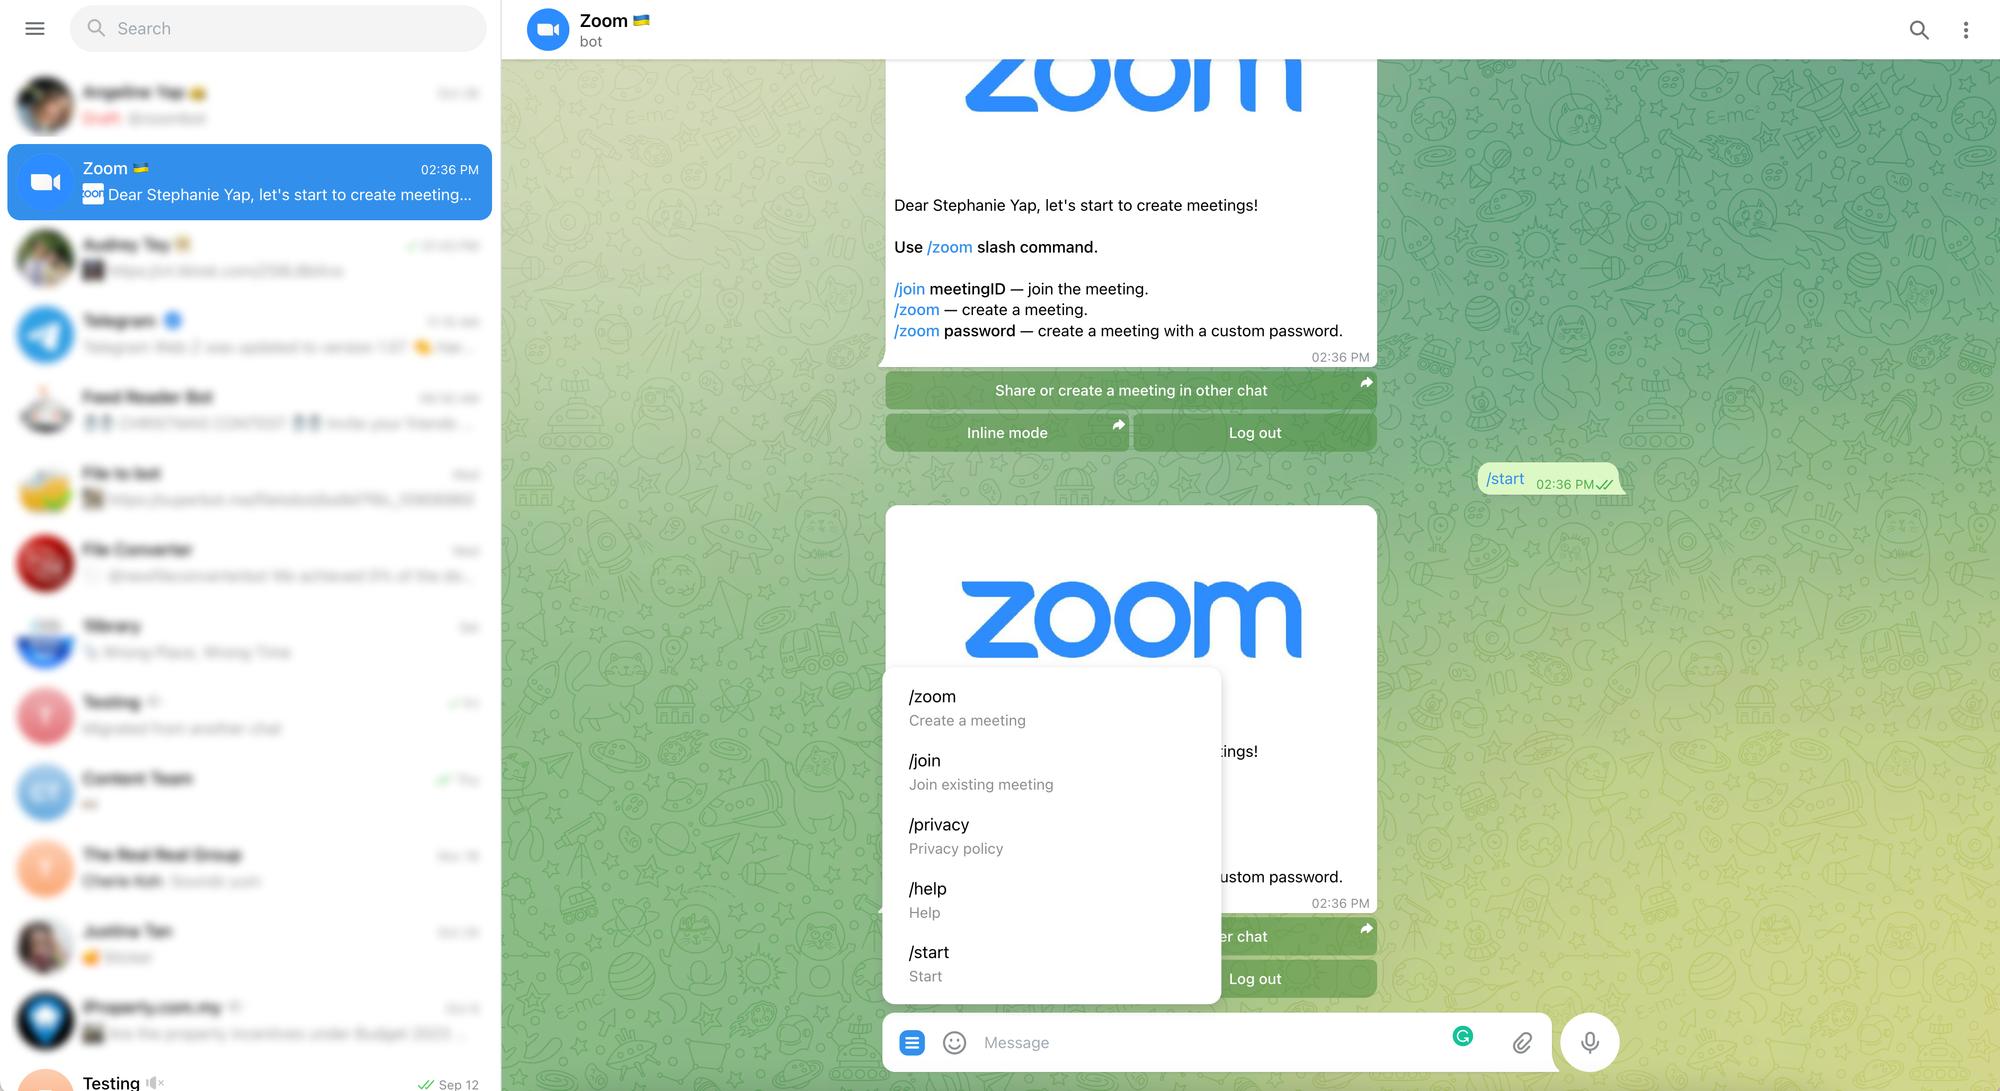
Task: Click the hamburger menu icon top left
Action: [32, 28]
